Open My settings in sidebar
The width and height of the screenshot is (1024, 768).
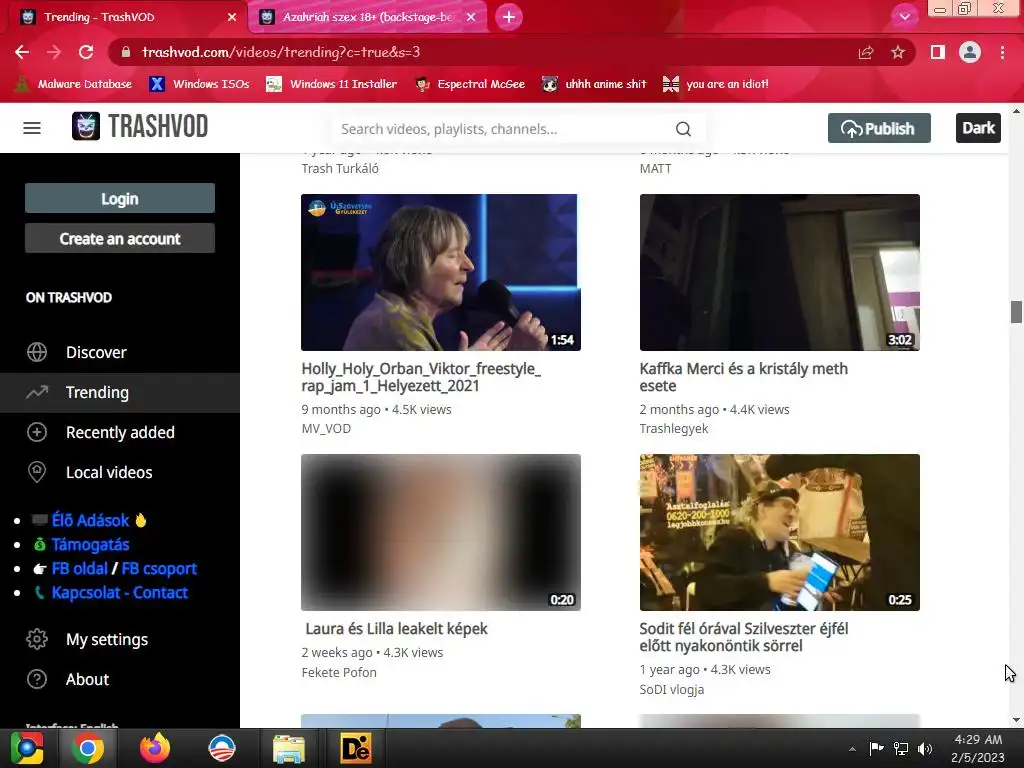pos(120,639)
